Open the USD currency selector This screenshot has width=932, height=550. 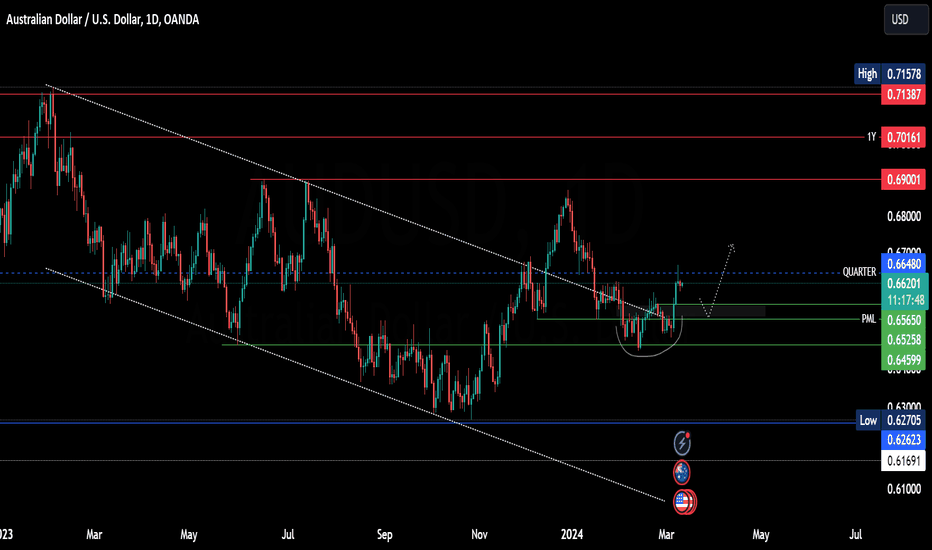[x=906, y=20]
